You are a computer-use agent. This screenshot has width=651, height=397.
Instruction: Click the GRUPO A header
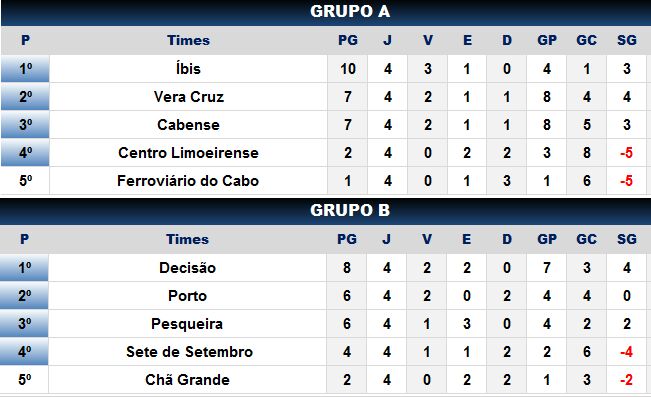[x=350, y=12]
